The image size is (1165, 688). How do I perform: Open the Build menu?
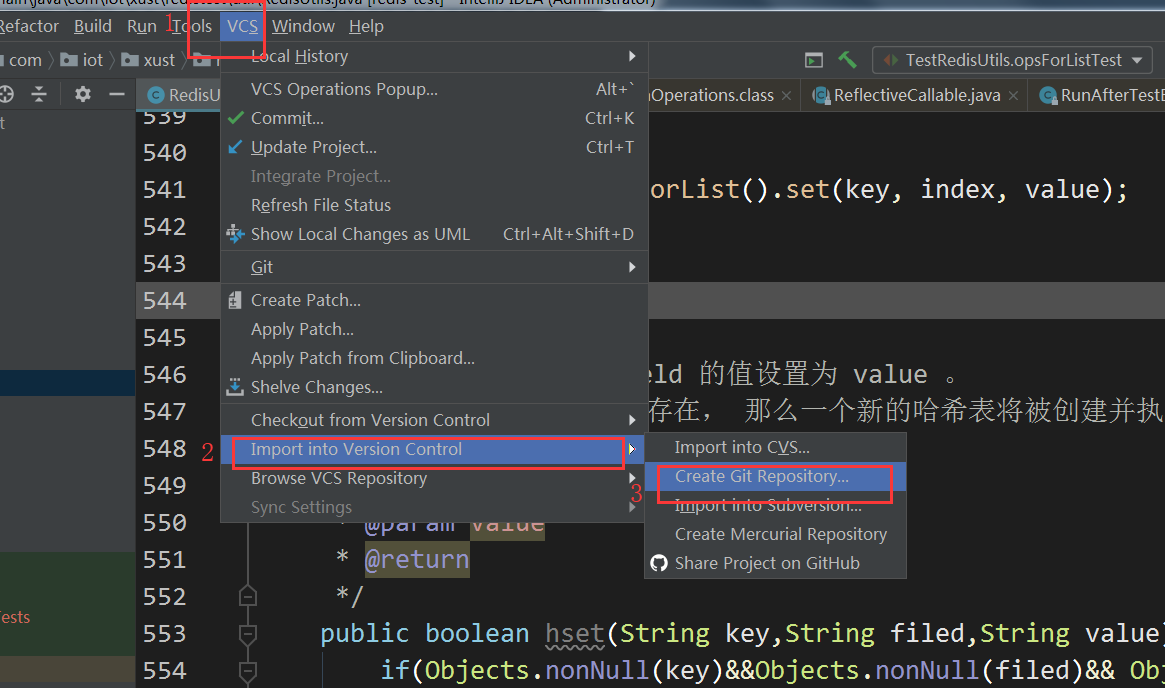93,27
